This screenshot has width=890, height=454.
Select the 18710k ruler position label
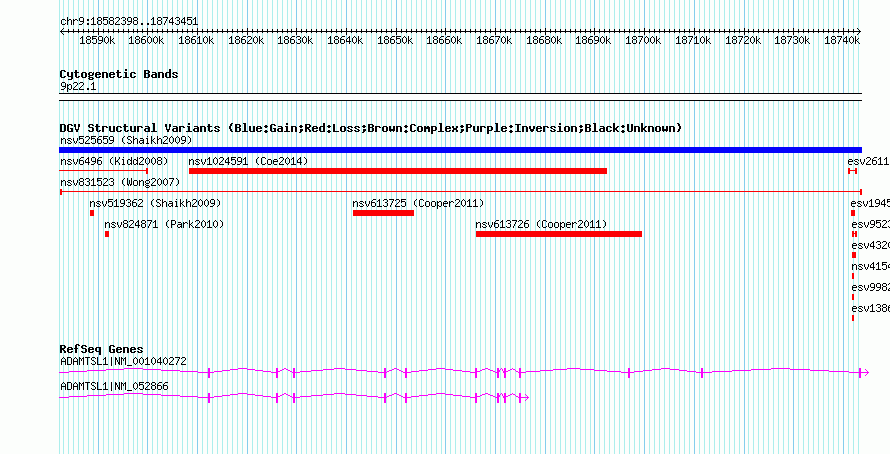pyautogui.click(x=693, y=41)
